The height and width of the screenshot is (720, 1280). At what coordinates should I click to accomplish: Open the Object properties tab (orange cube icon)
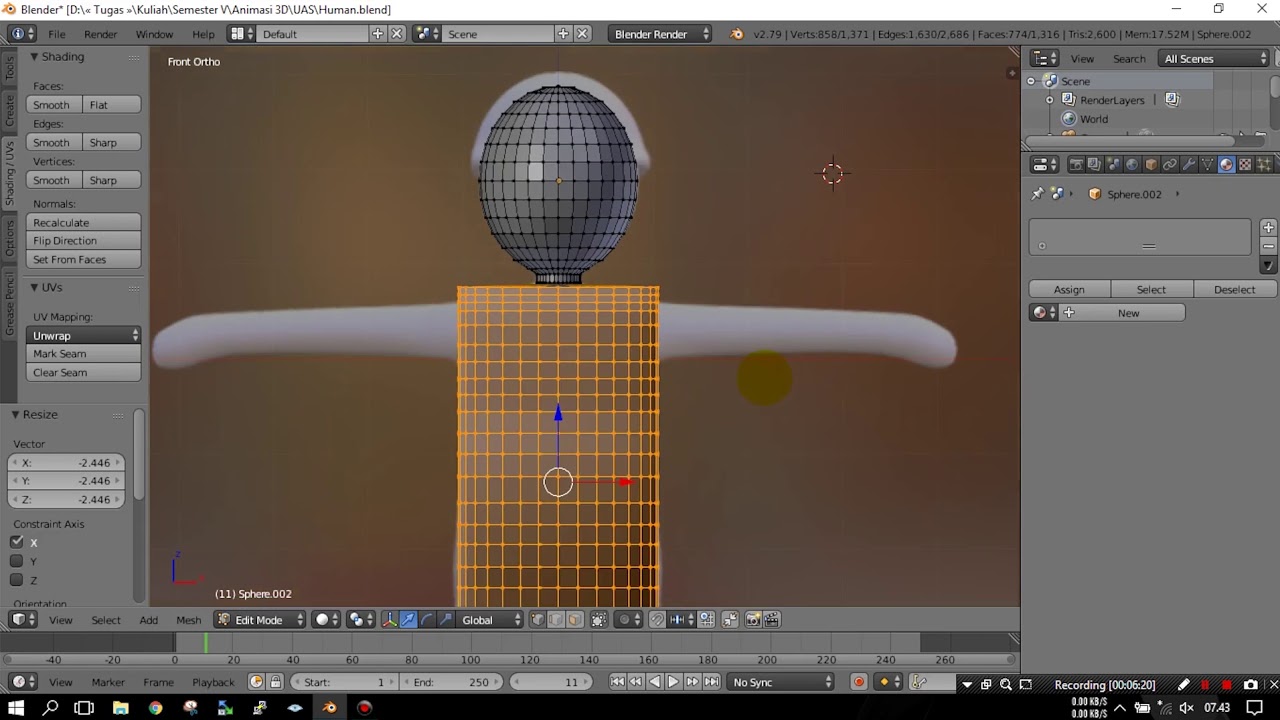[1151, 164]
